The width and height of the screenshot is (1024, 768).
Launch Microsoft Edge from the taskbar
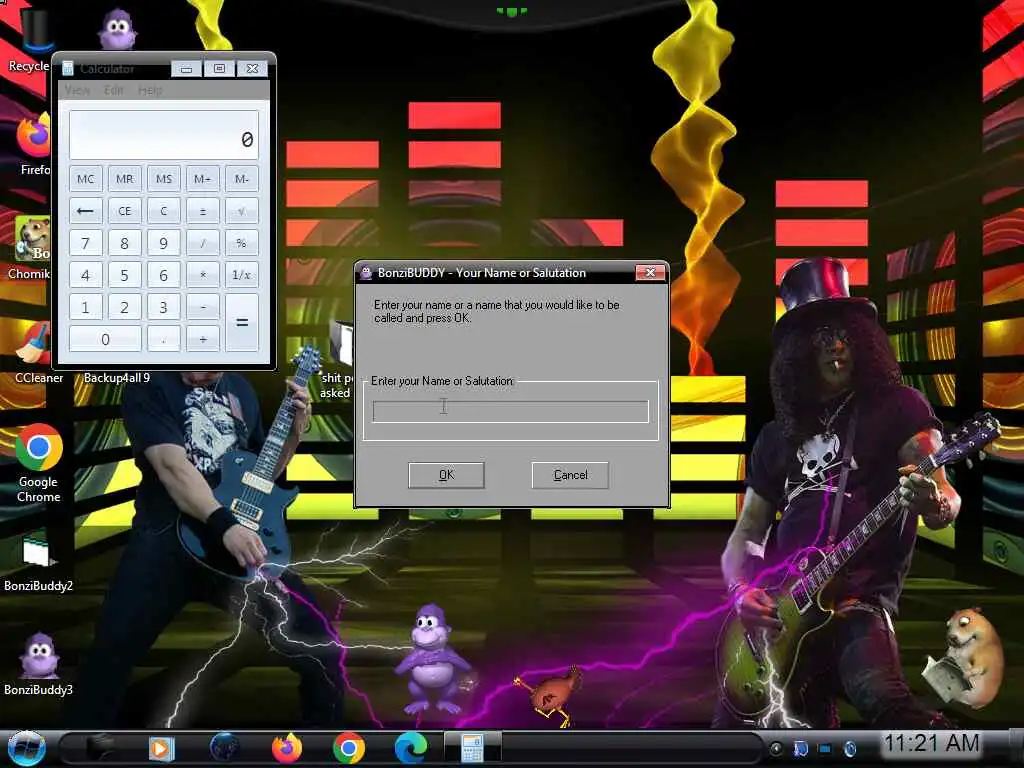411,748
